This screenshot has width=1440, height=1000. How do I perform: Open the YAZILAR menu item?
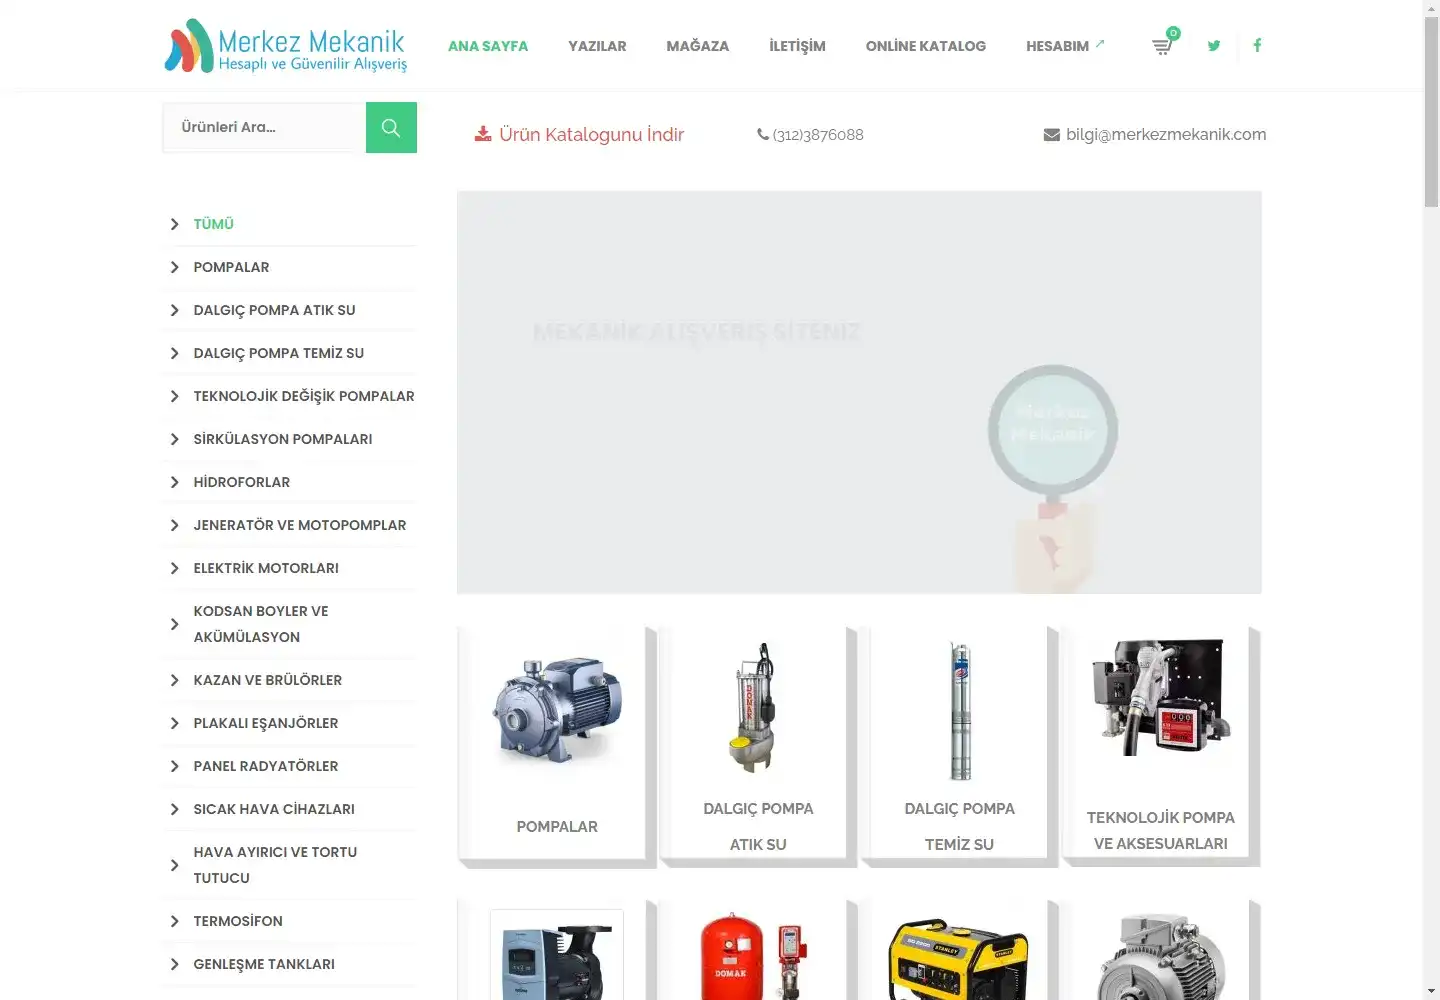tap(597, 46)
